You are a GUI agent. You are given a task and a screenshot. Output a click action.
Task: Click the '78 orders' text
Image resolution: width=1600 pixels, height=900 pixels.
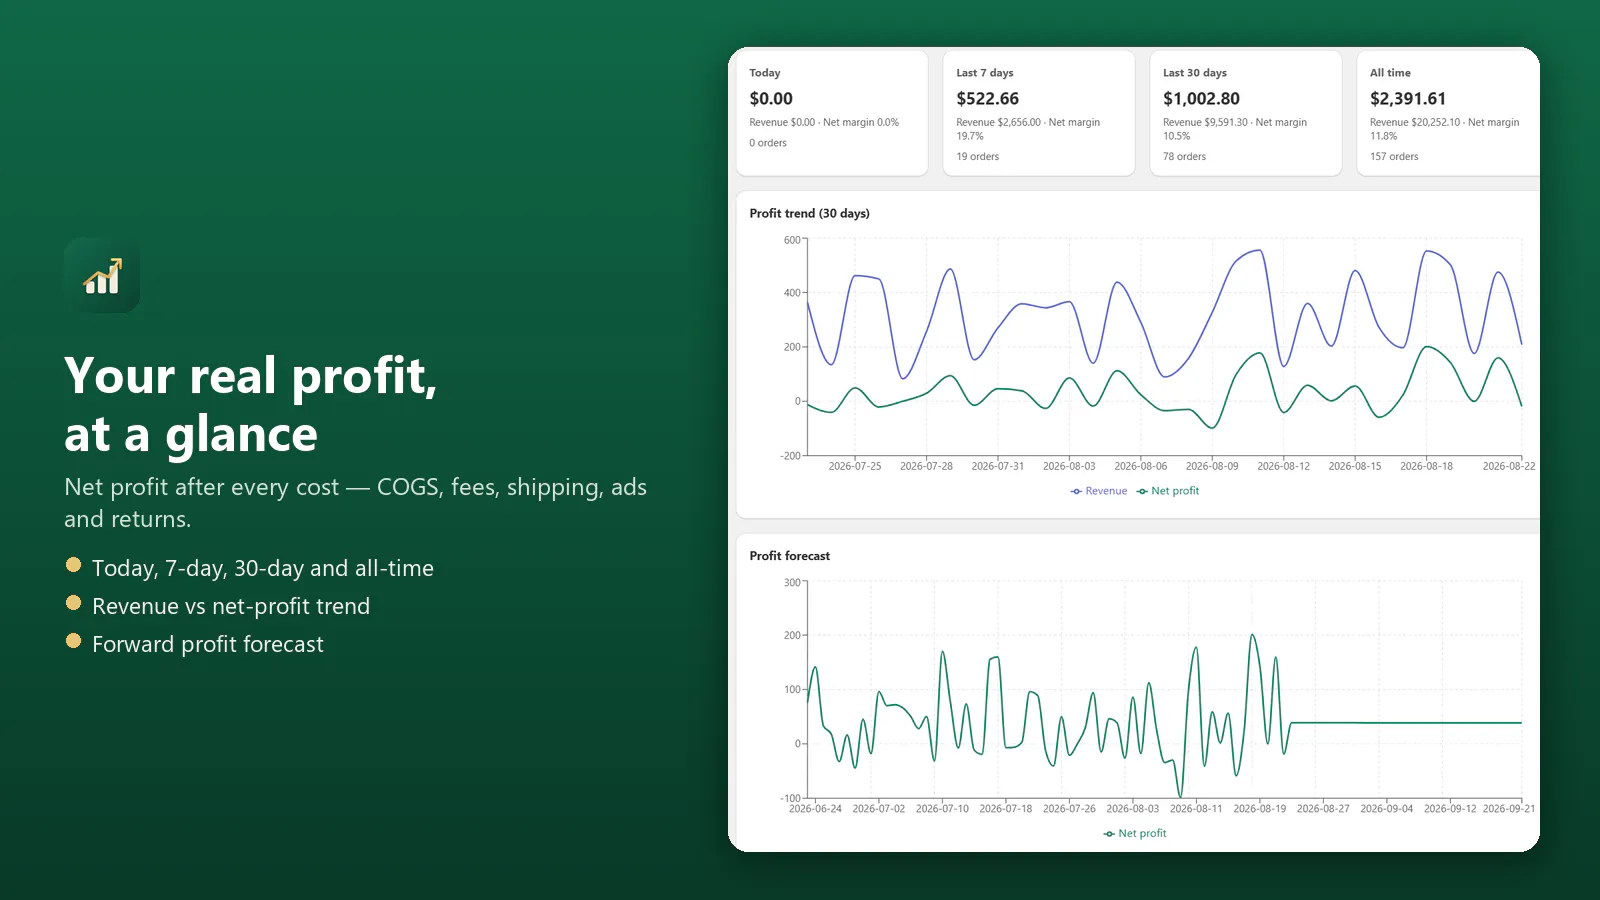(1185, 157)
